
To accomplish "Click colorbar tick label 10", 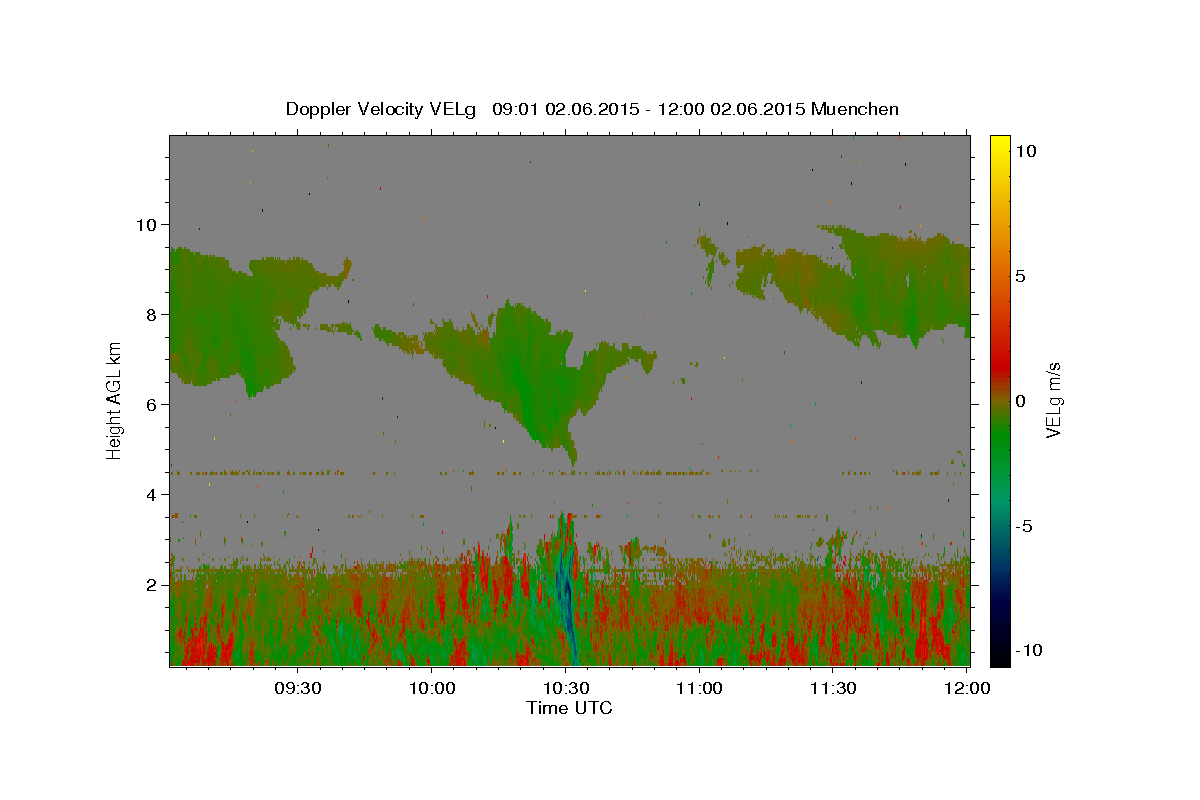I will 1025,150.
